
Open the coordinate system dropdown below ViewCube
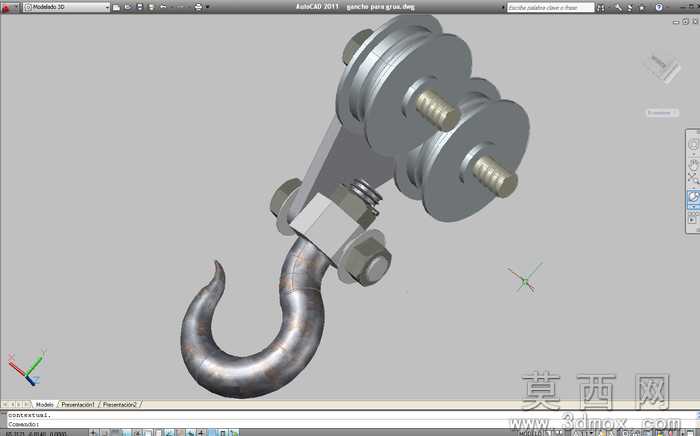pos(662,113)
